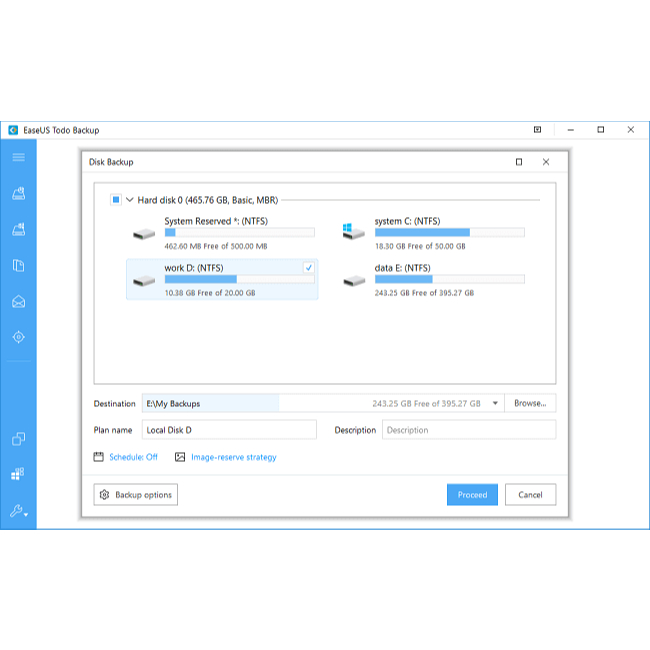The width and height of the screenshot is (650, 650).
Task: Select the data E: partition
Action: tap(431, 280)
